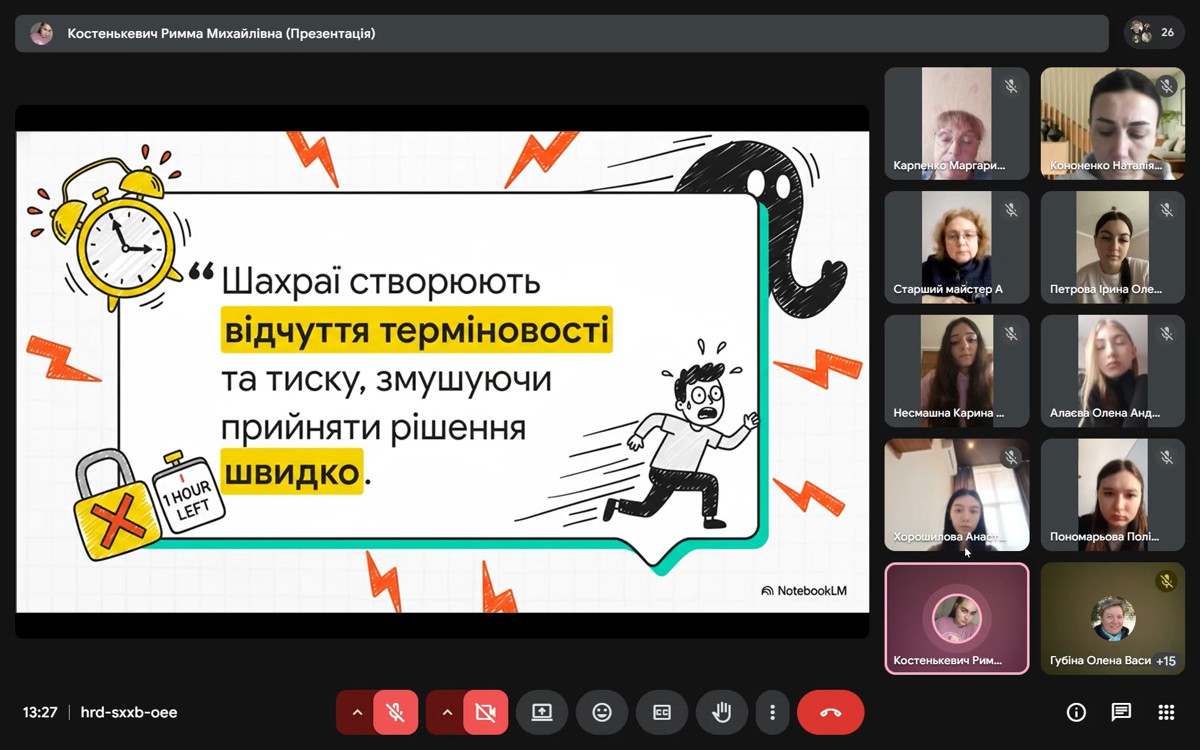
Task: Raise your hand in the meeting
Action: click(722, 712)
